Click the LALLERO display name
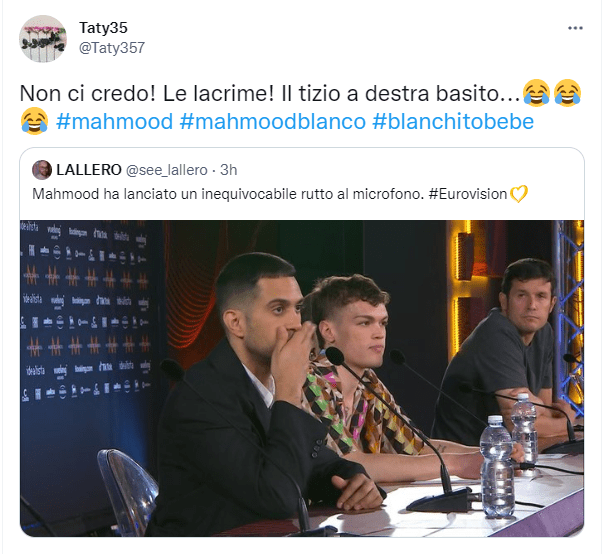The image size is (603, 554). pyautogui.click(x=89, y=170)
